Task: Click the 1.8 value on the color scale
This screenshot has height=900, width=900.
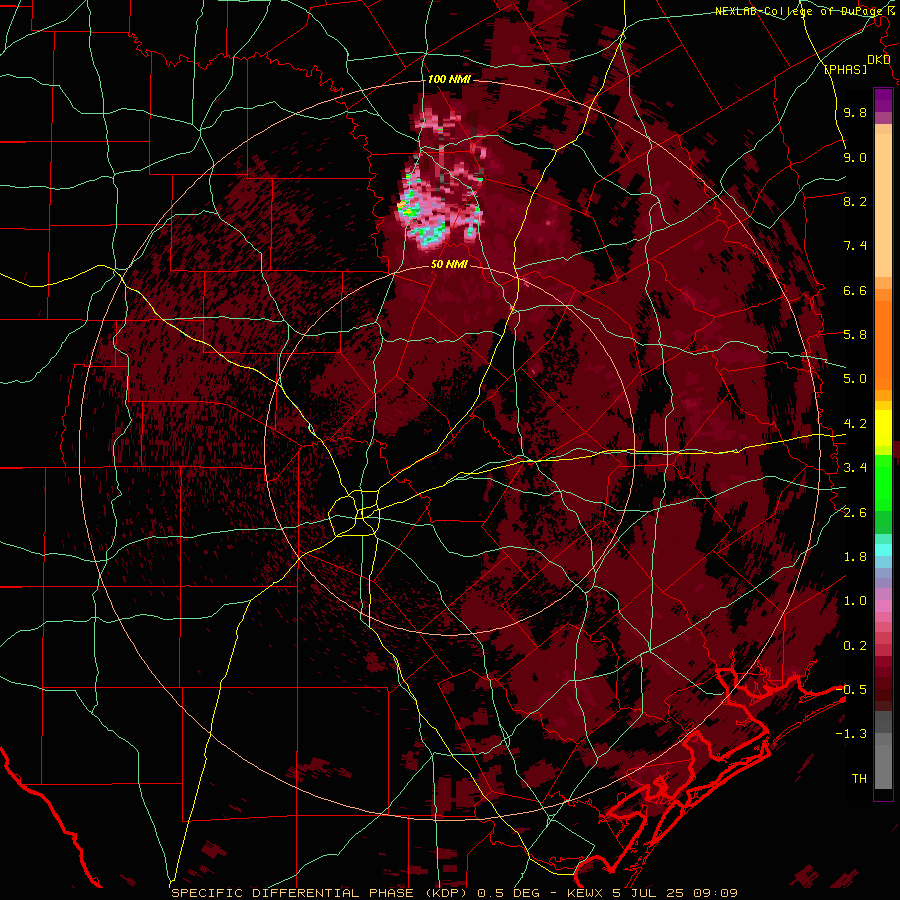Action: pyautogui.click(x=855, y=557)
